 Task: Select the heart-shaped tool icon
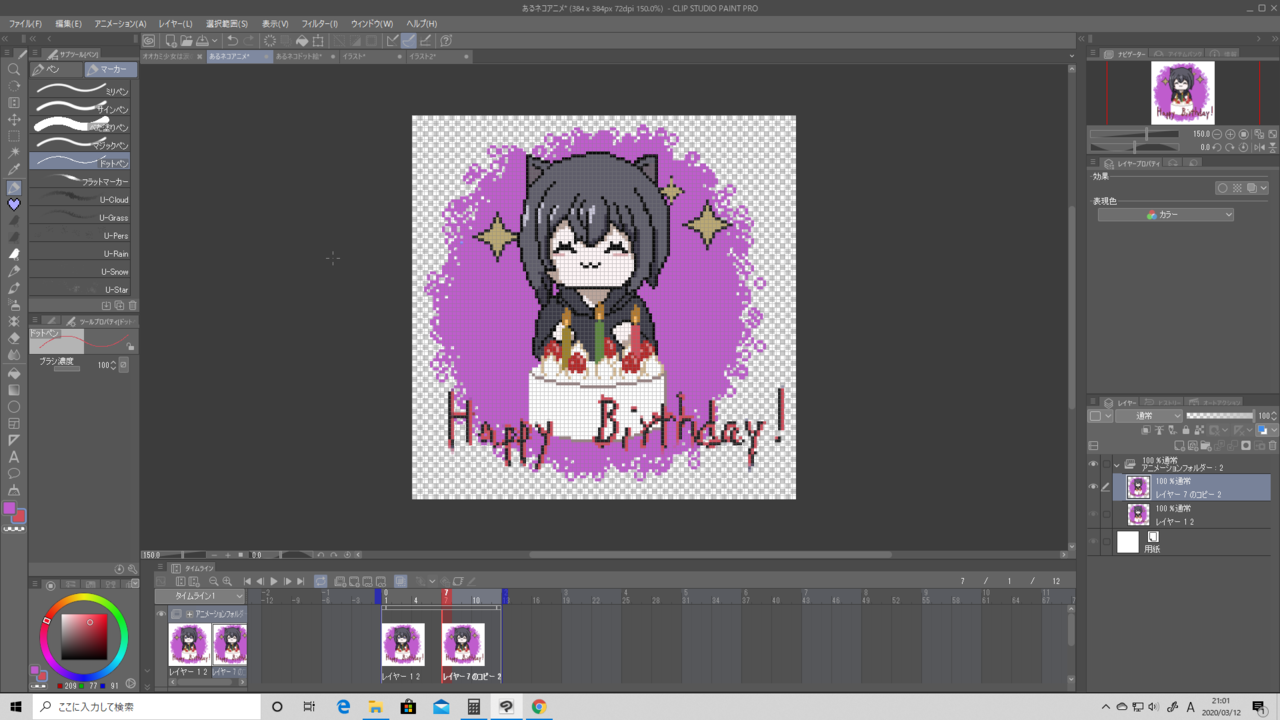tap(14, 205)
